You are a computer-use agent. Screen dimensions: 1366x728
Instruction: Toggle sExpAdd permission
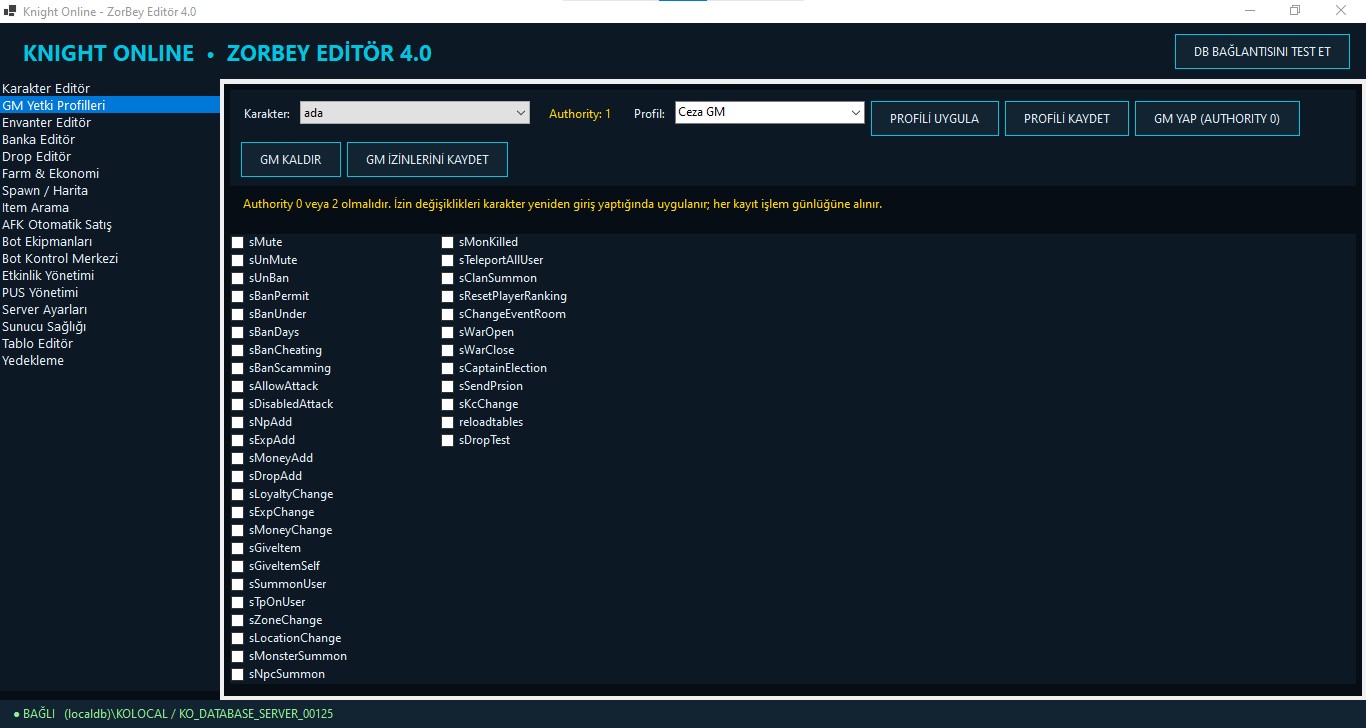coord(238,440)
